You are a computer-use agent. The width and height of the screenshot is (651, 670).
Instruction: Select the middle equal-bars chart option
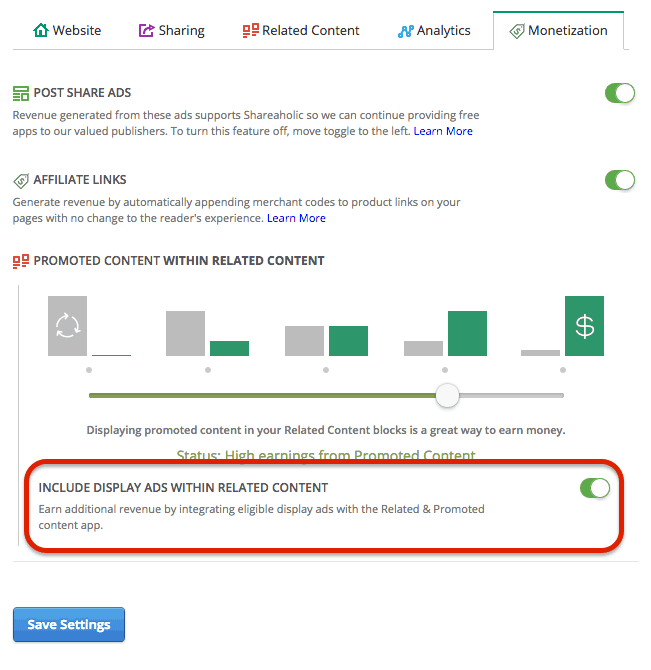(x=326, y=341)
